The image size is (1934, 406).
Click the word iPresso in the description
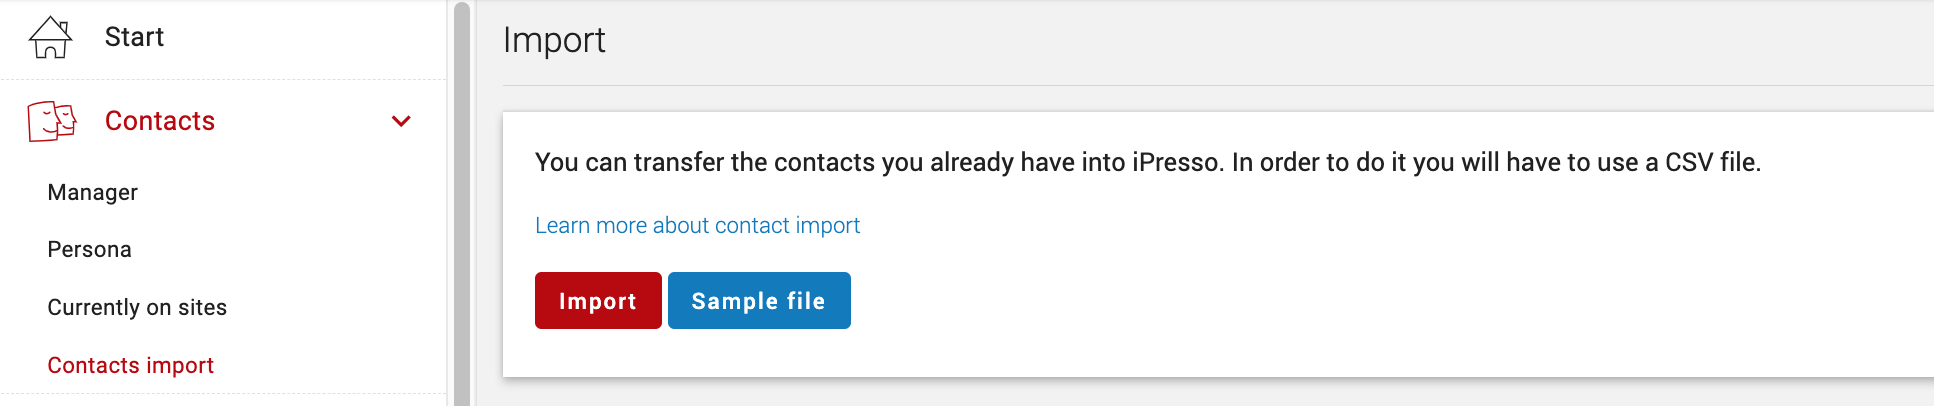tap(1177, 162)
